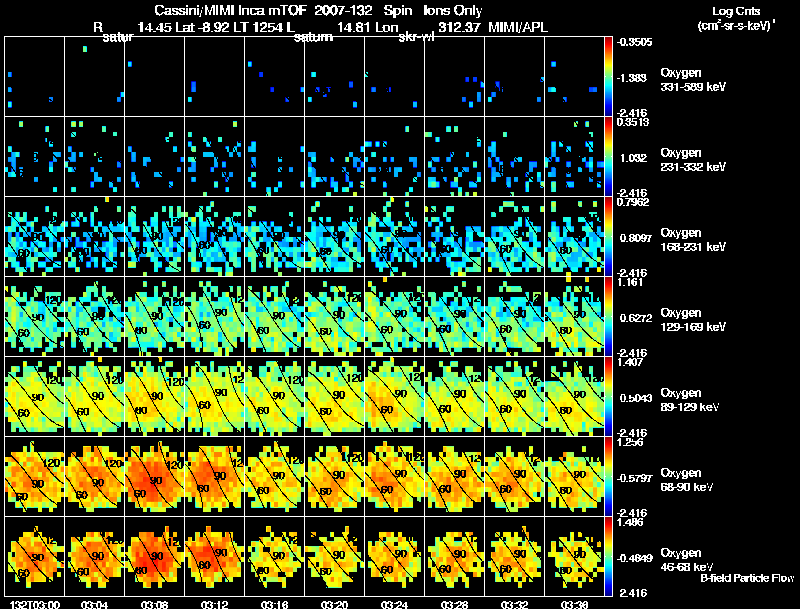Click the 1.486 colorbar value for 46-68 keV
This screenshot has height=609, width=800.
(630, 523)
